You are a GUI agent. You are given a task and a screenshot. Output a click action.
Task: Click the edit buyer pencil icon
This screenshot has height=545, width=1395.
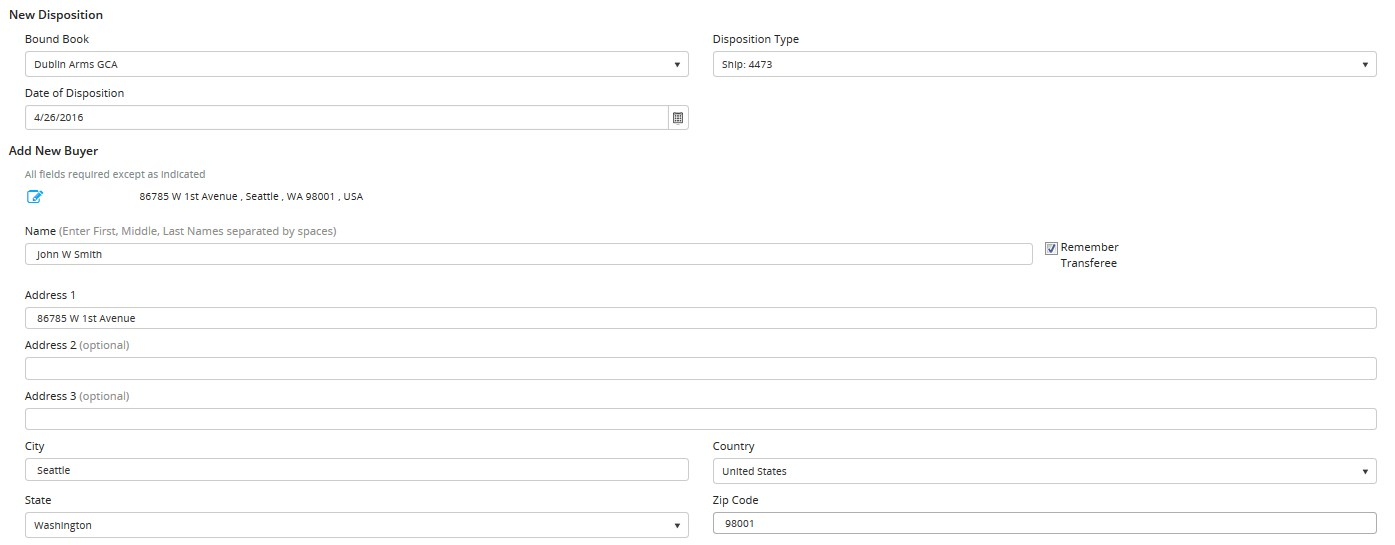[x=36, y=197]
